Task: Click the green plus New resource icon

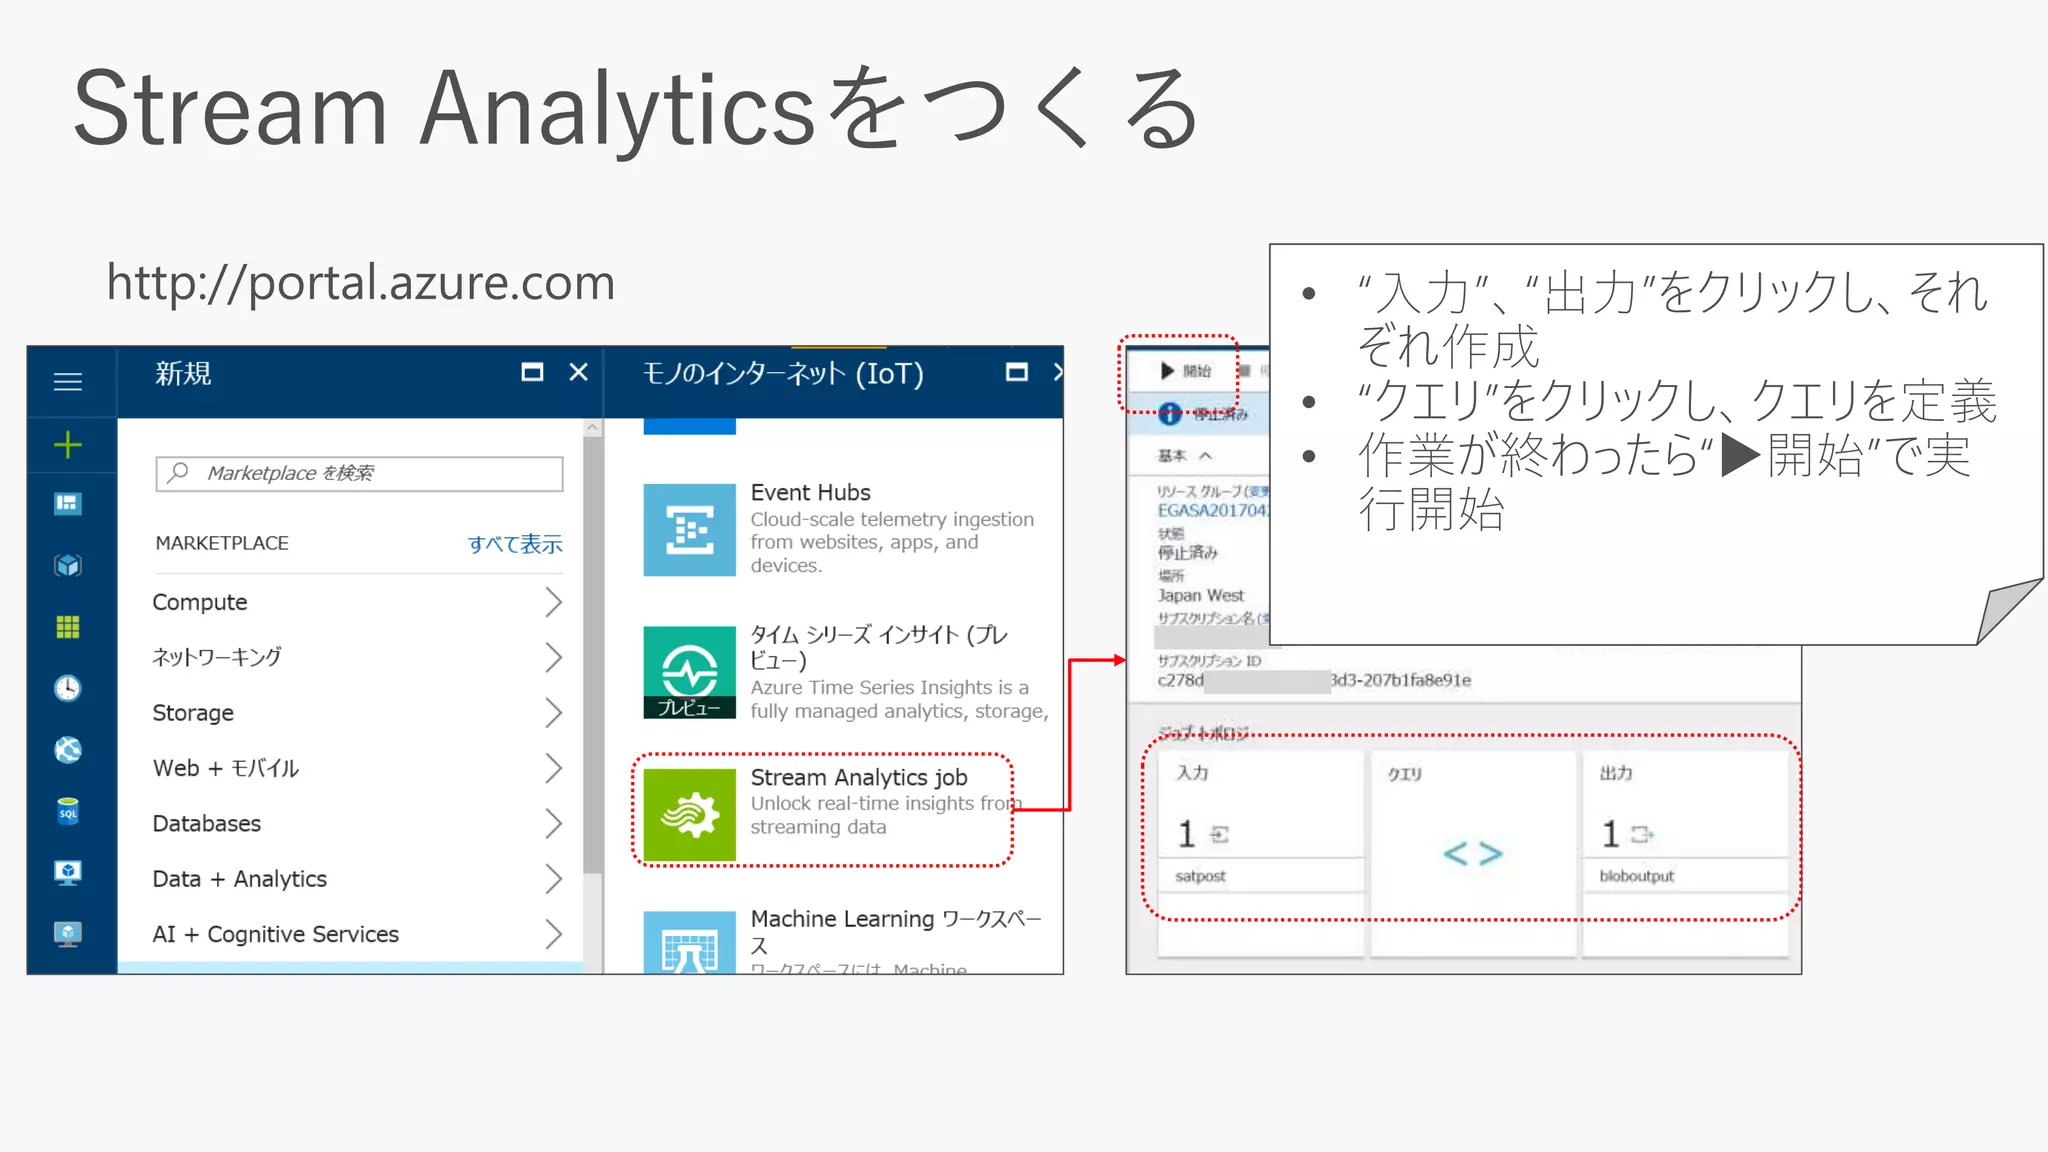Action: coord(68,444)
